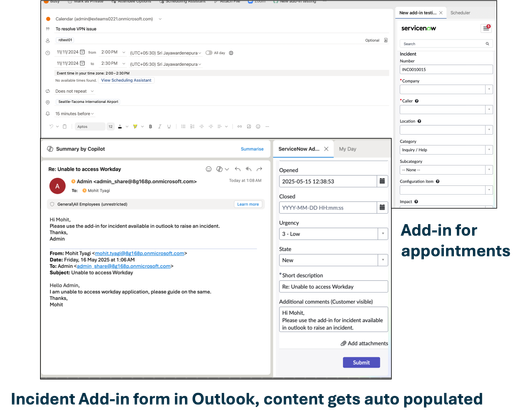Click the Paste clipboard icon in the toolbar
This screenshot has width=531, height=420.
click(65, 127)
